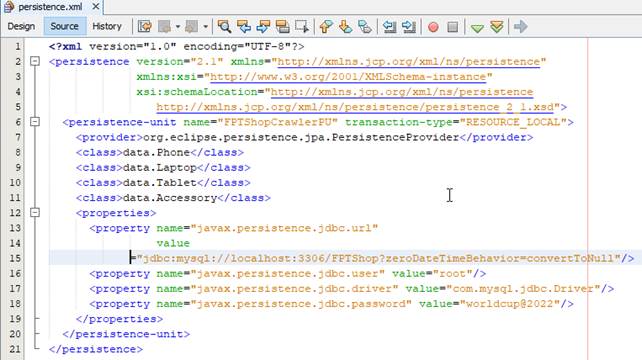Image resolution: width=642 pixels, height=360 pixels.
Task: Click on data.Phone class entry
Action: coord(156,152)
